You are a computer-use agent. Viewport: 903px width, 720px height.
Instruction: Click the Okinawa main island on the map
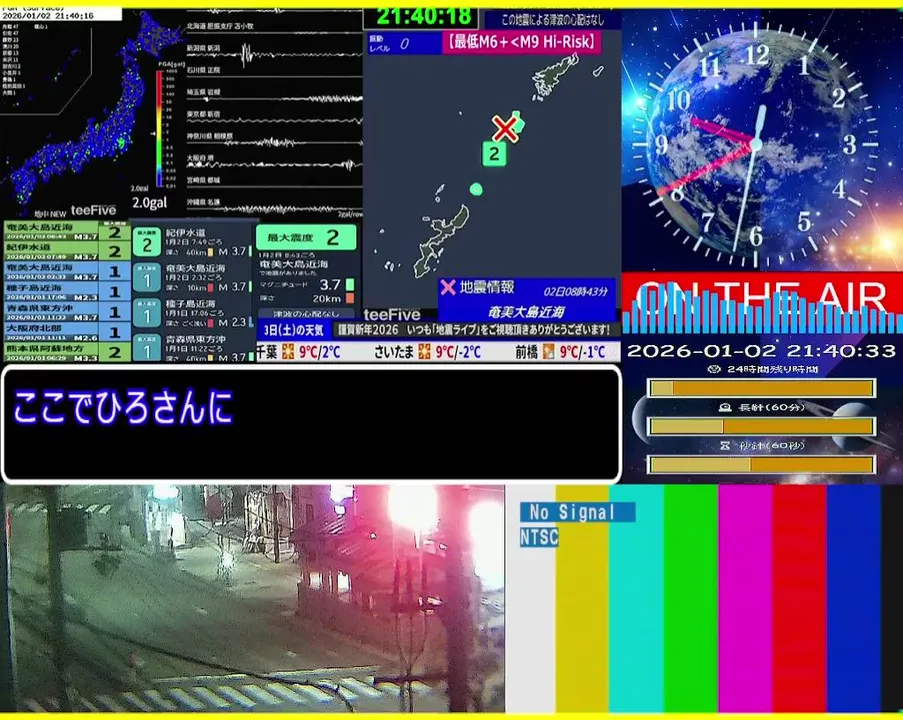pos(442,241)
